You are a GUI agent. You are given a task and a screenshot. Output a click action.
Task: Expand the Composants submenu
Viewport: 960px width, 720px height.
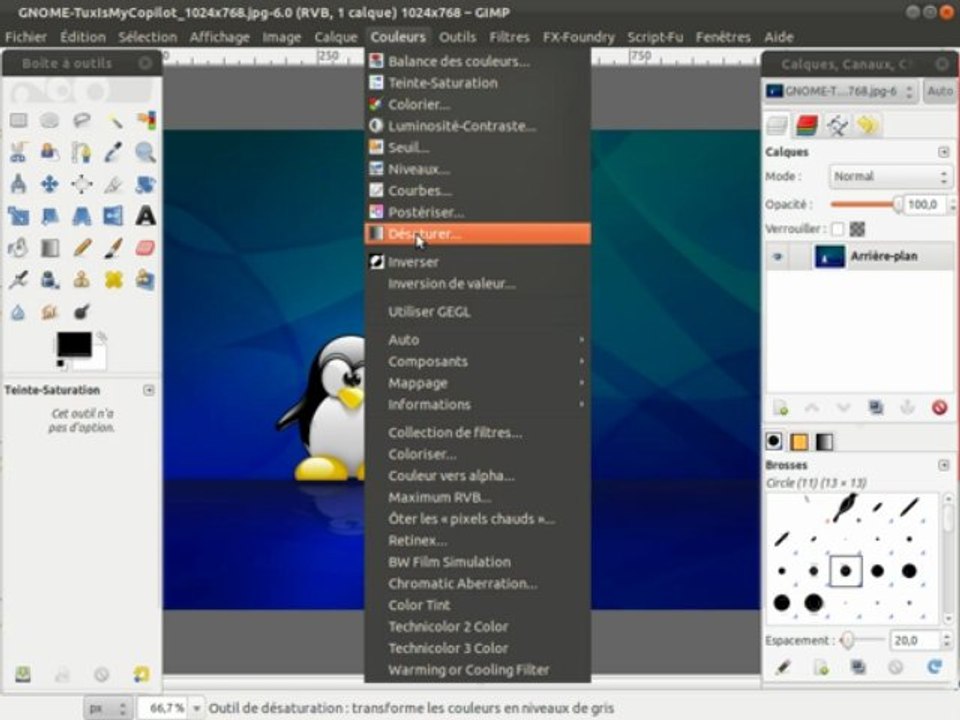pyautogui.click(x=478, y=361)
